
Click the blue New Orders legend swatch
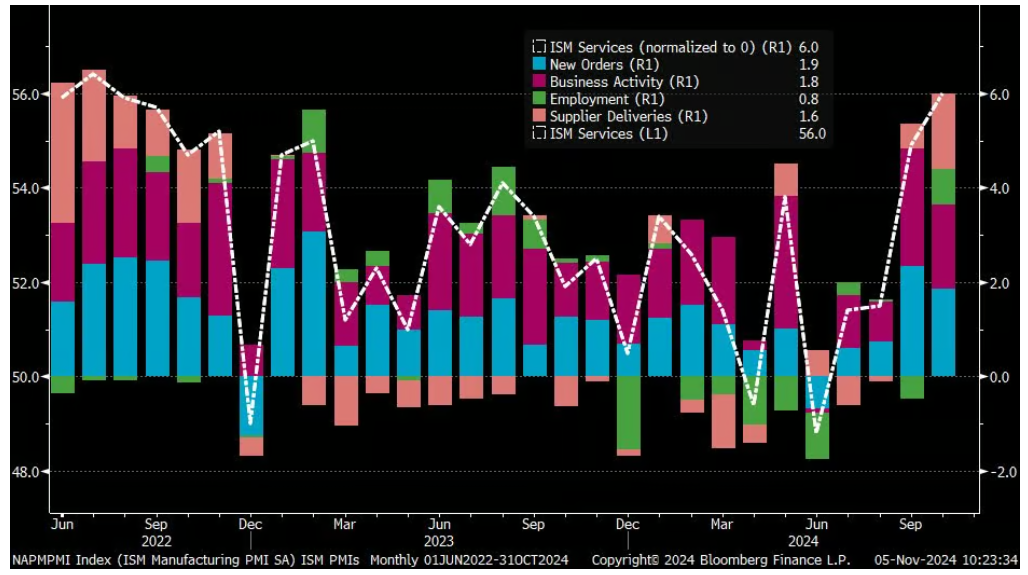coord(539,65)
